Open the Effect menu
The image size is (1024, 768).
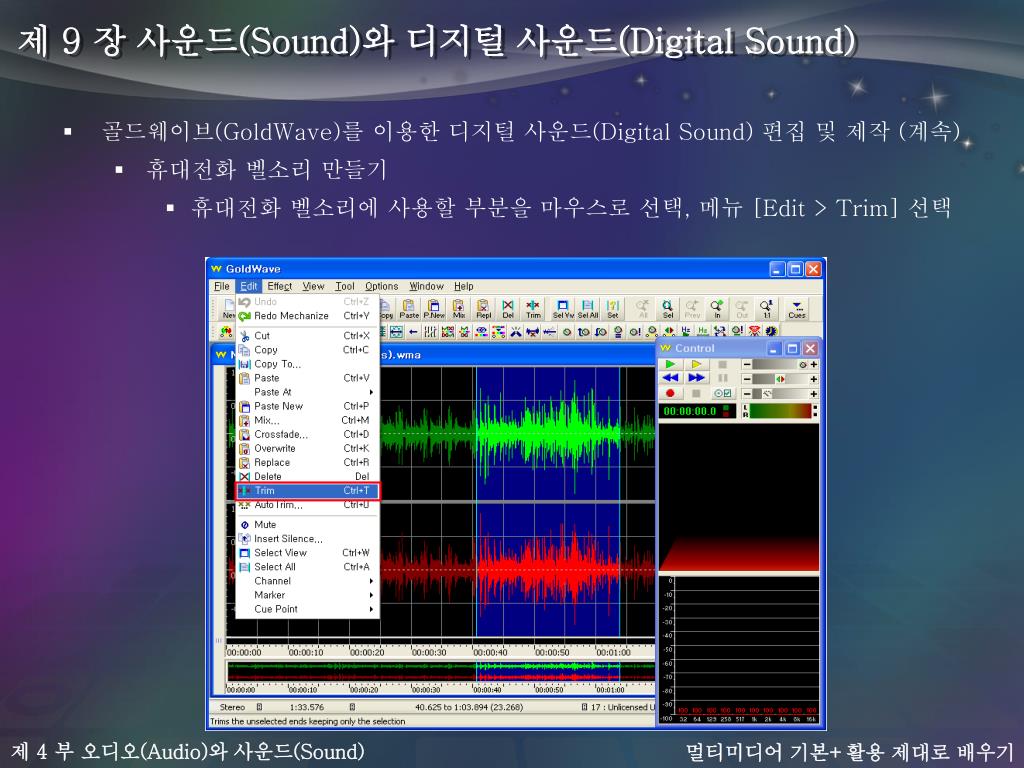[x=280, y=286]
